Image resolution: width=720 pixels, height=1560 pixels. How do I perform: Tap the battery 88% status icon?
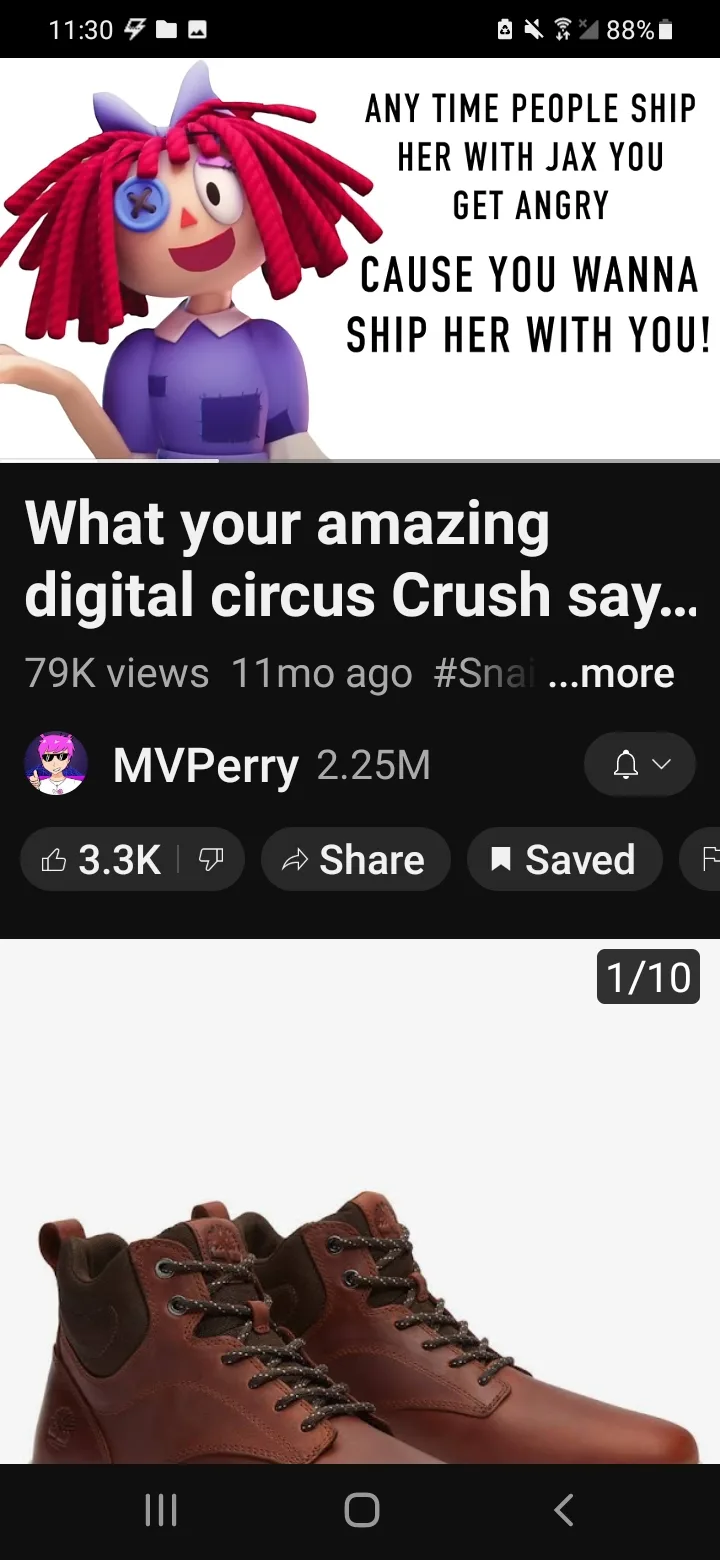click(x=640, y=30)
